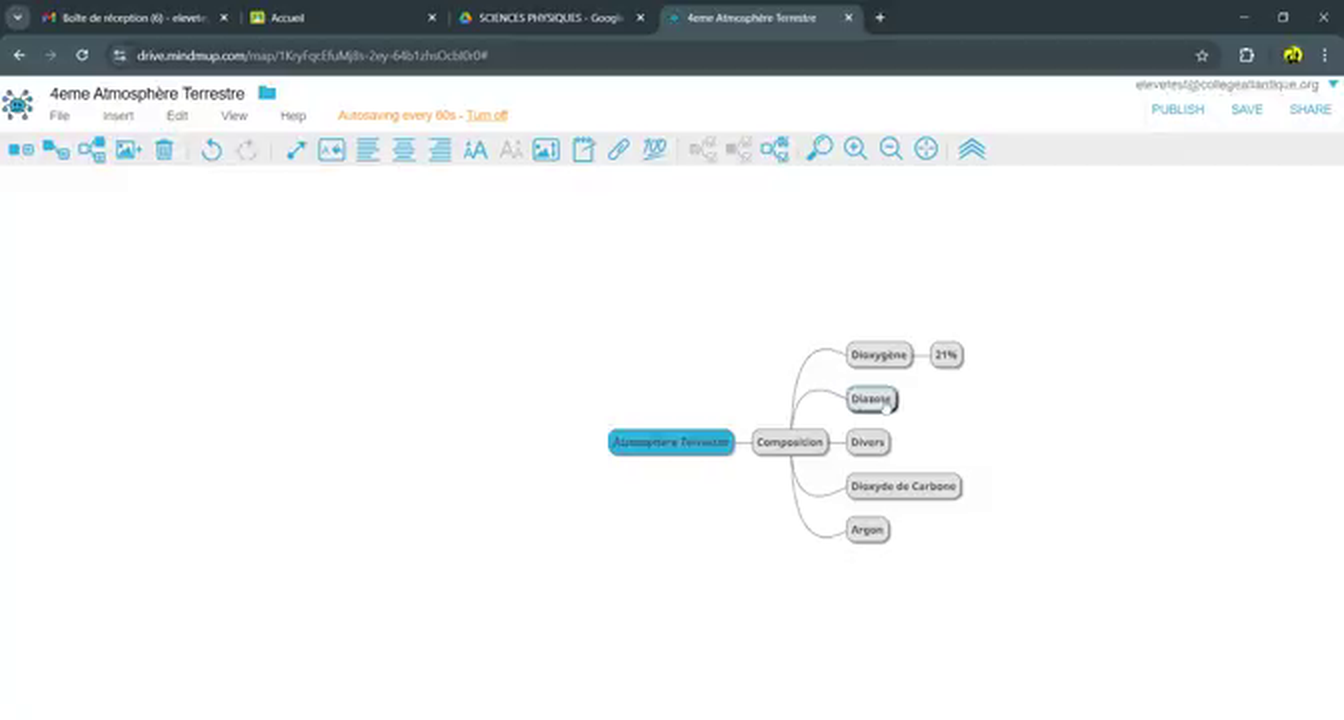Open the Insert menu
Screen dimensions: 1344x720
point(118,116)
